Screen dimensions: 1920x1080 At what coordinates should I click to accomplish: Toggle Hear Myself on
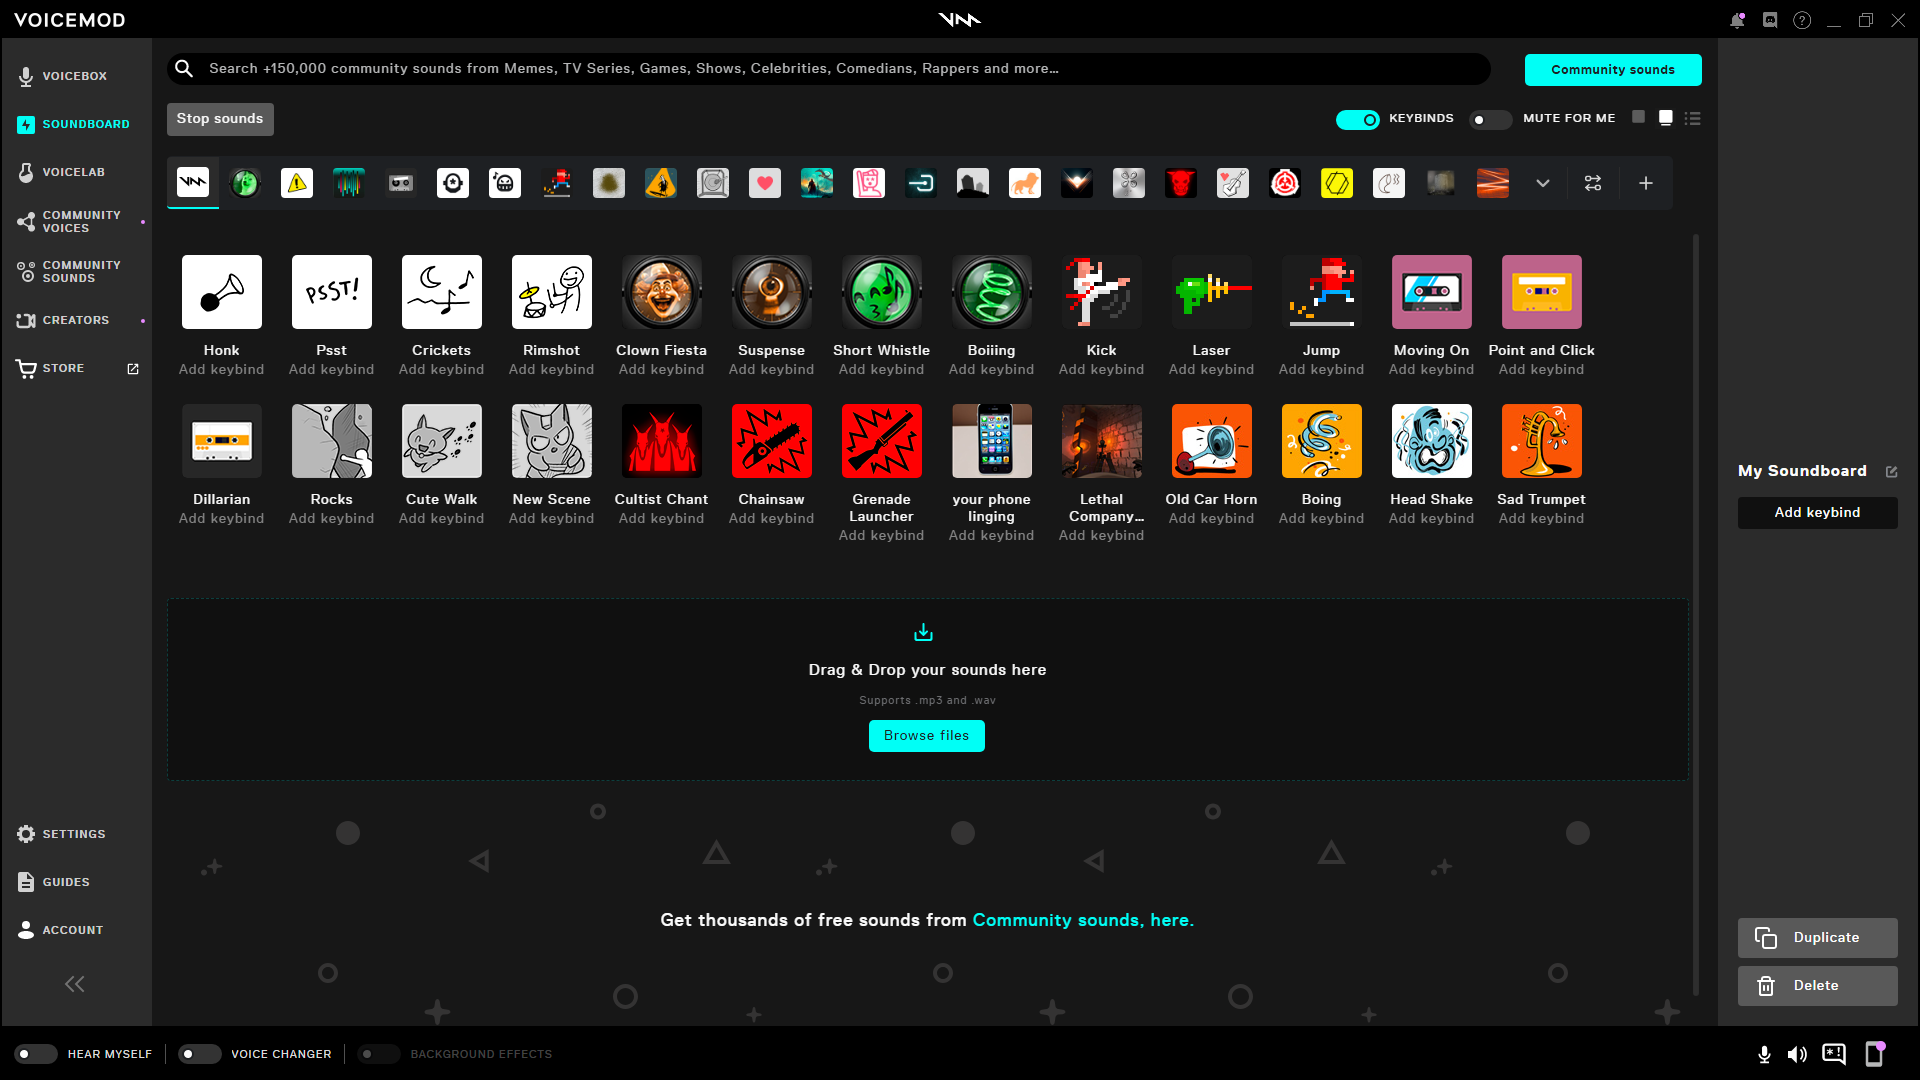point(36,1054)
